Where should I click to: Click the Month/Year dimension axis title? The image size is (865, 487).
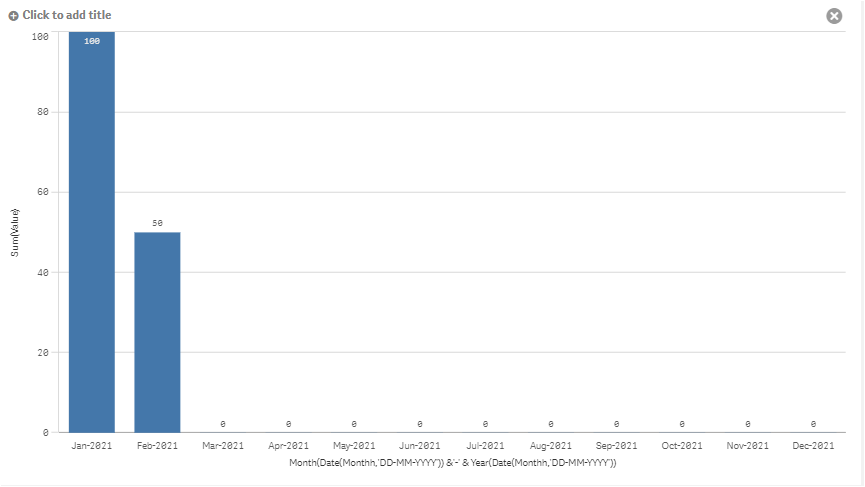(x=452, y=462)
